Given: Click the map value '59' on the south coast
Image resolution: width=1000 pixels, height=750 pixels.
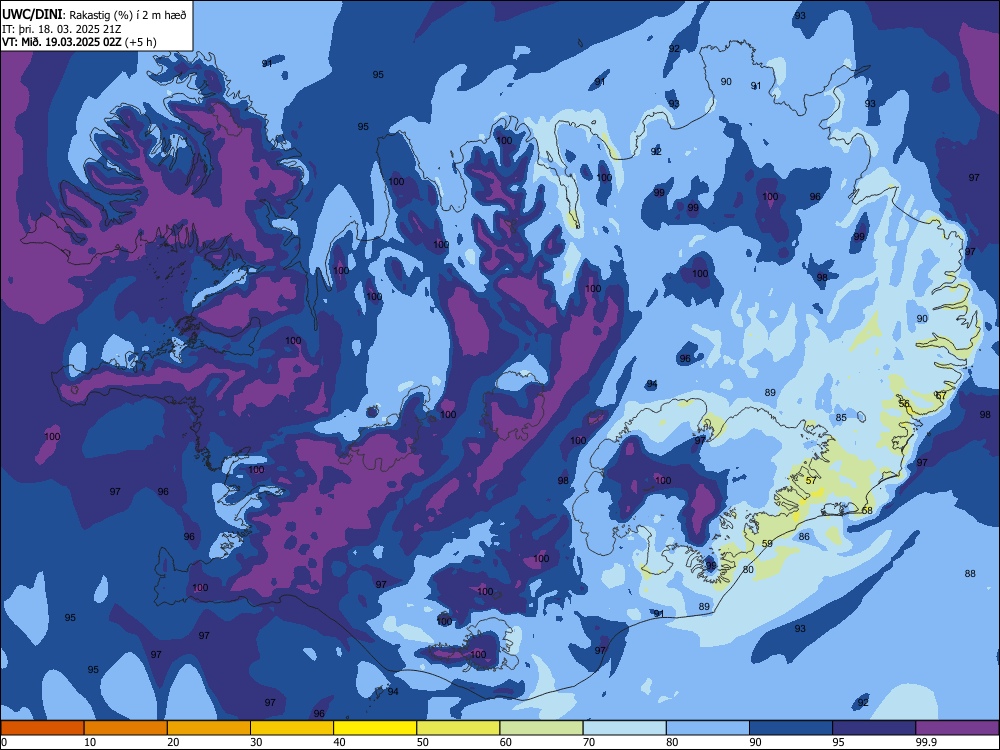Looking at the screenshot, I should 767,543.
